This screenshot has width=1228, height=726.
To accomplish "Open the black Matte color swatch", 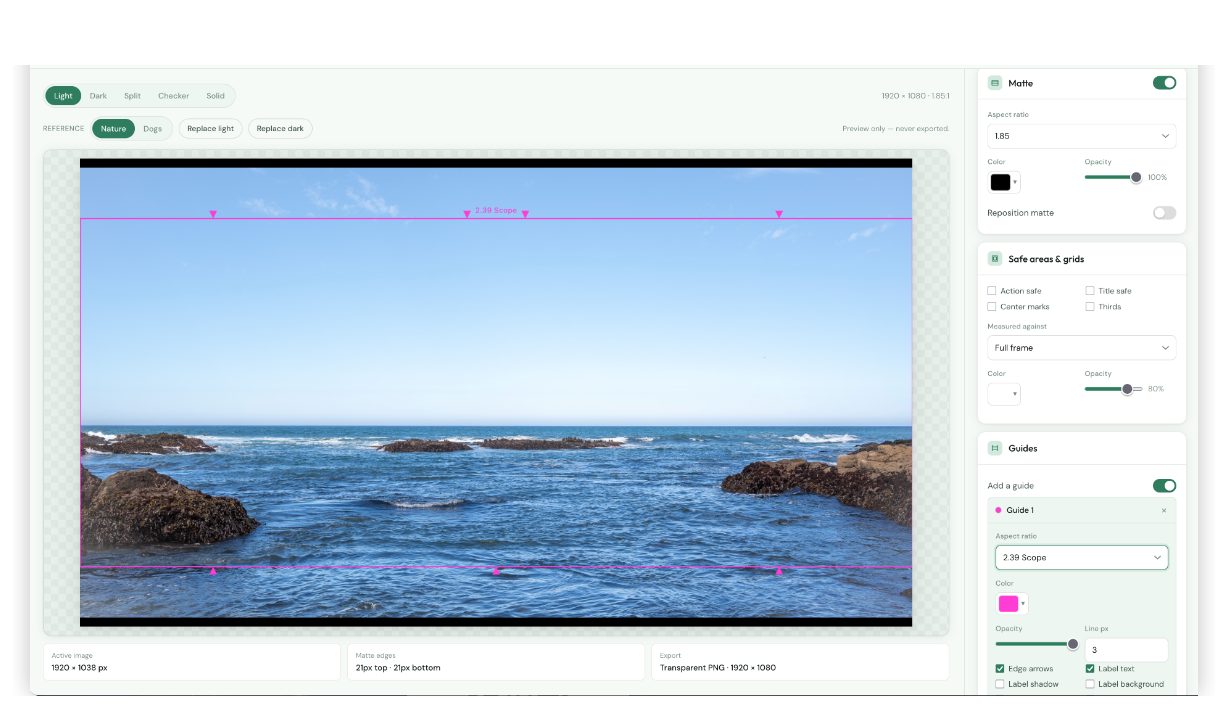I will click(1004, 182).
